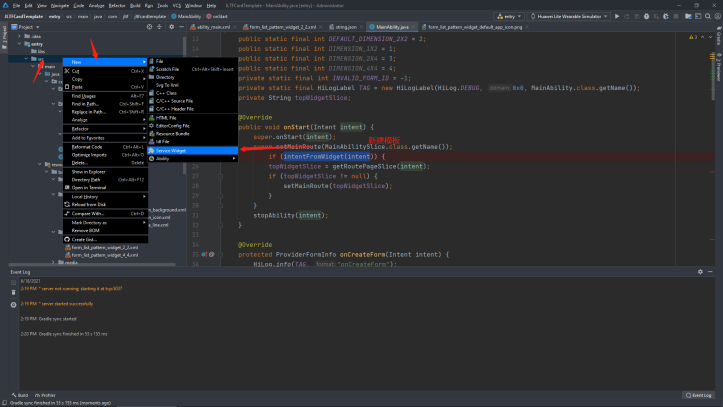Screen dimensions: 723x407
Task: Select Service Widget from New submenu
Action: (171, 150)
